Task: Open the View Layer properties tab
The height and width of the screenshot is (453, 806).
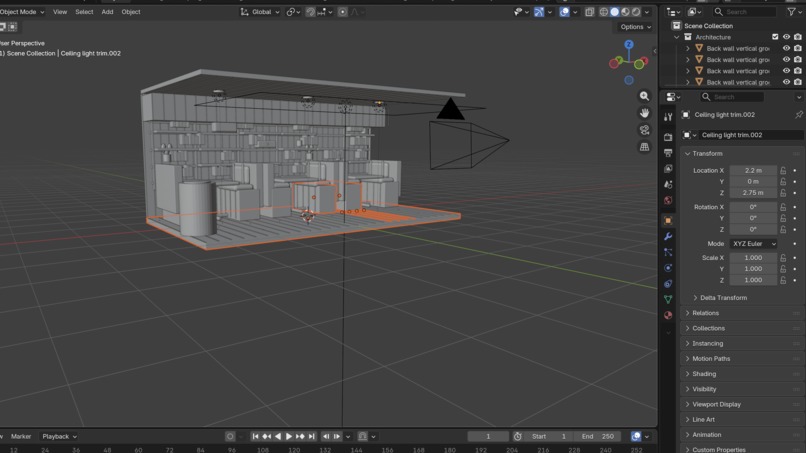Action: point(668,169)
